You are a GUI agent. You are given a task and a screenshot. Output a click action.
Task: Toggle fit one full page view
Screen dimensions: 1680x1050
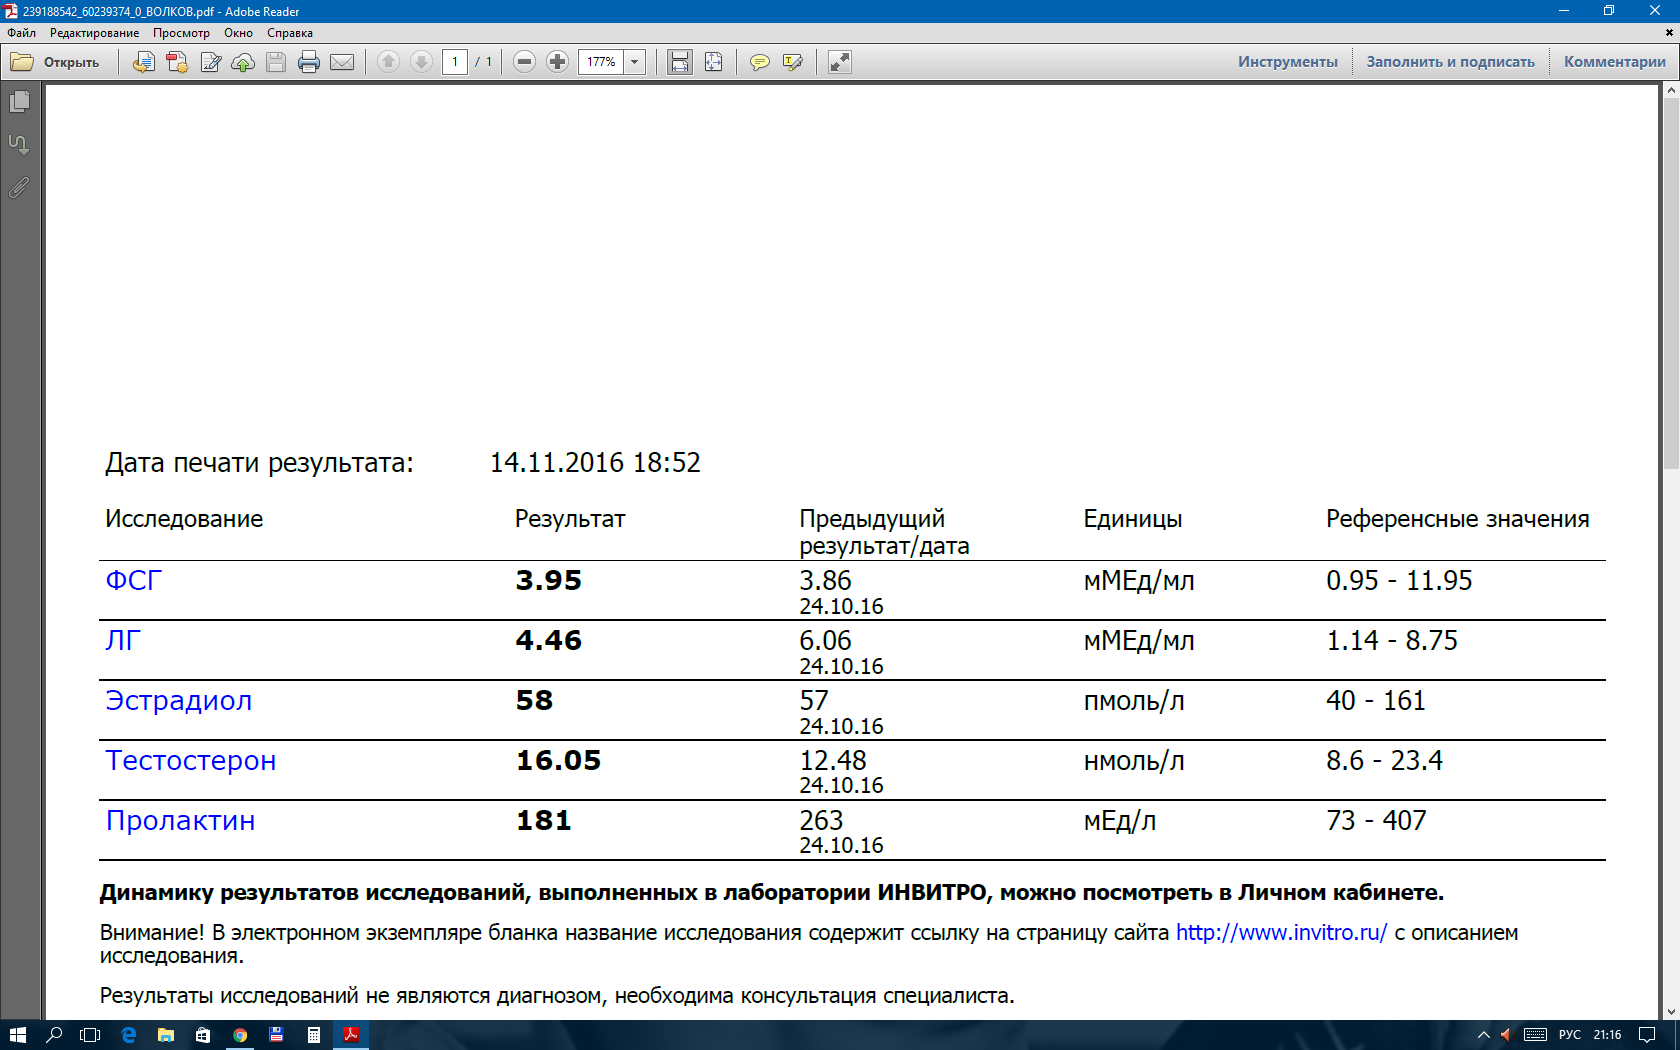[714, 62]
